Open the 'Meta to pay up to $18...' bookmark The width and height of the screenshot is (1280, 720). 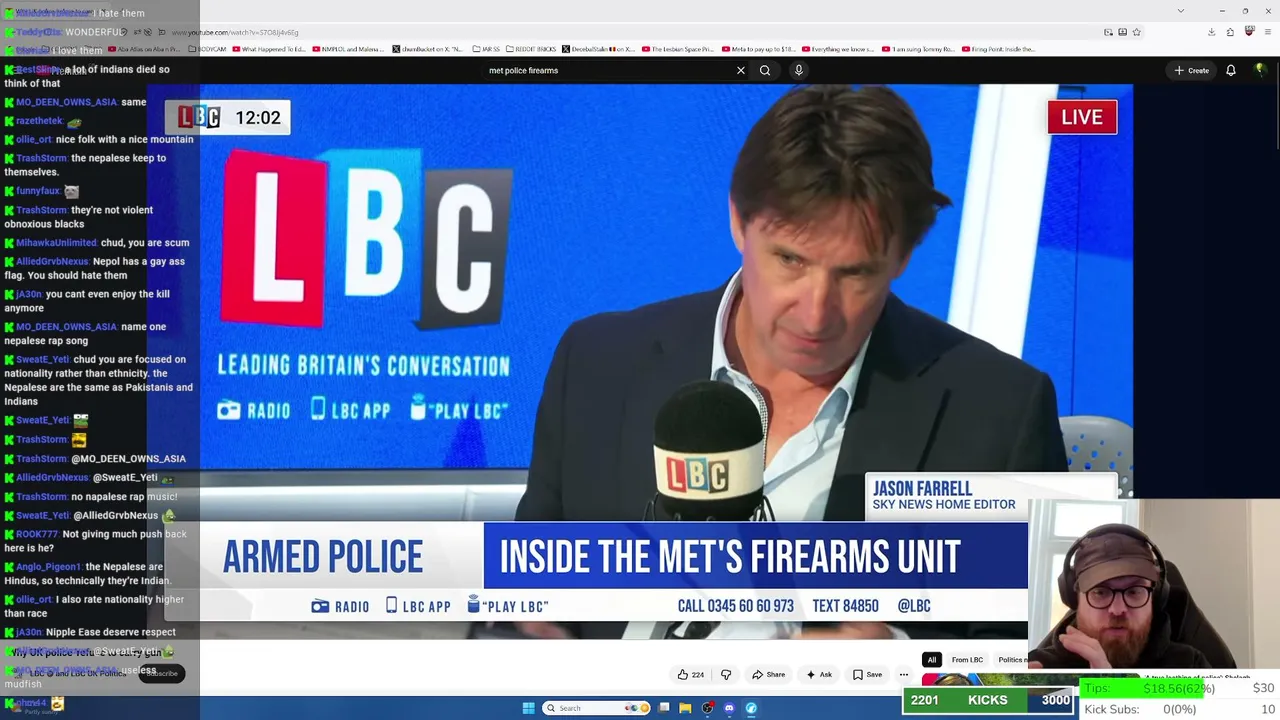759,49
